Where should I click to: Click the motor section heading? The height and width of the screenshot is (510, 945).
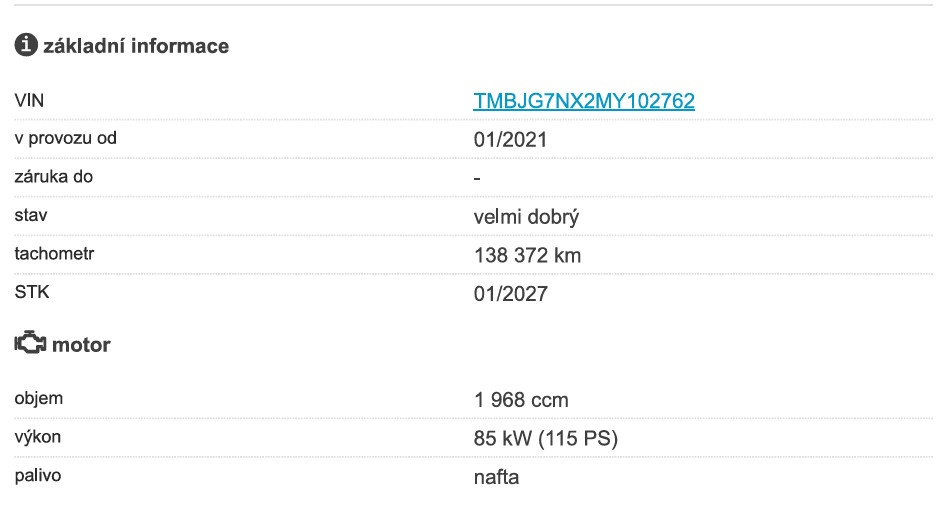[x=81, y=345]
